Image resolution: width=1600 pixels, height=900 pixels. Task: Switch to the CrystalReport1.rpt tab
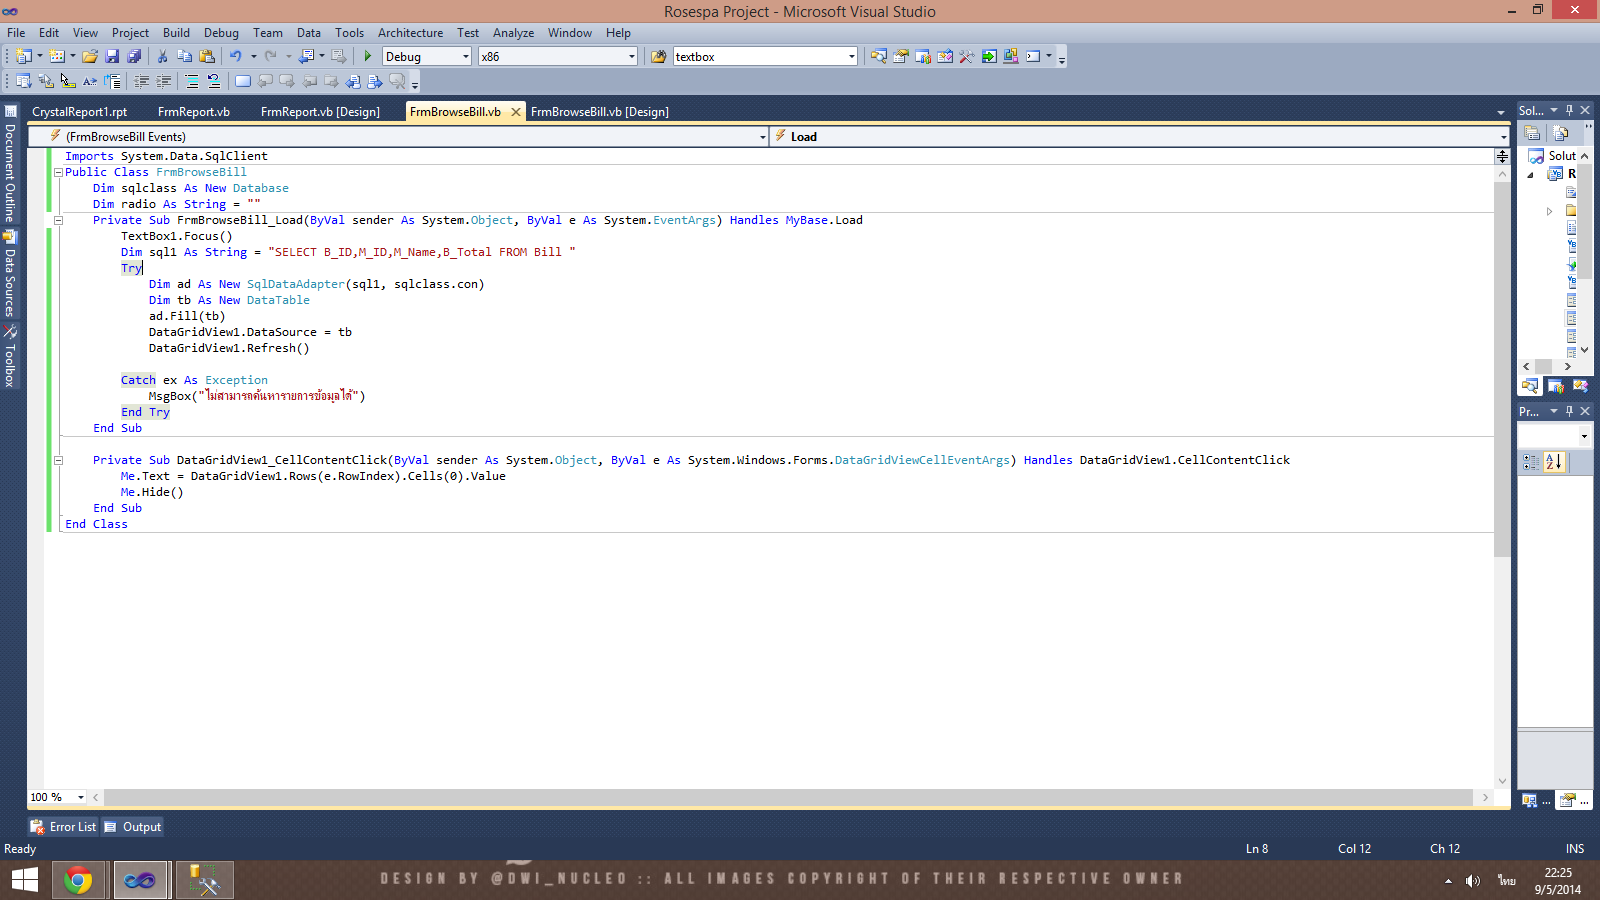point(80,112)
